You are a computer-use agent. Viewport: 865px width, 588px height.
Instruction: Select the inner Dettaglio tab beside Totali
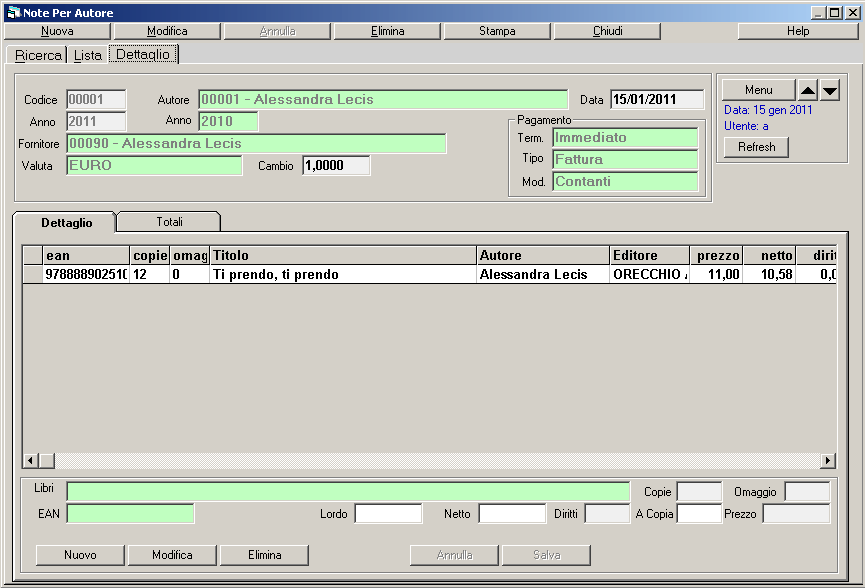(x=66, y=222)
